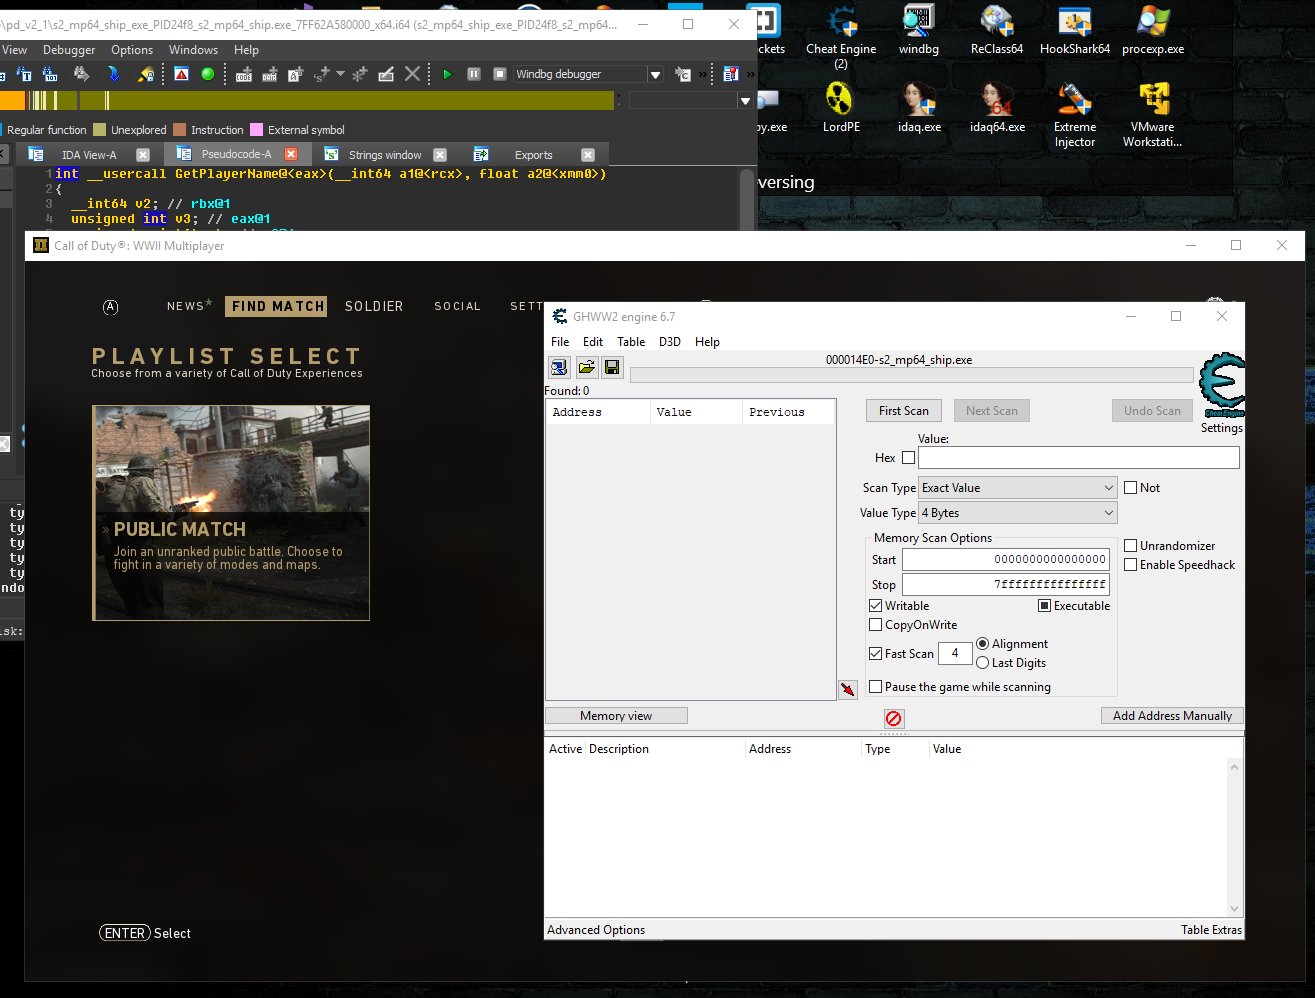Viewport: 1315px width, 998px height.
Task: Open the Windbg debugger dropdown in IDA
Action: pos(655,74)
